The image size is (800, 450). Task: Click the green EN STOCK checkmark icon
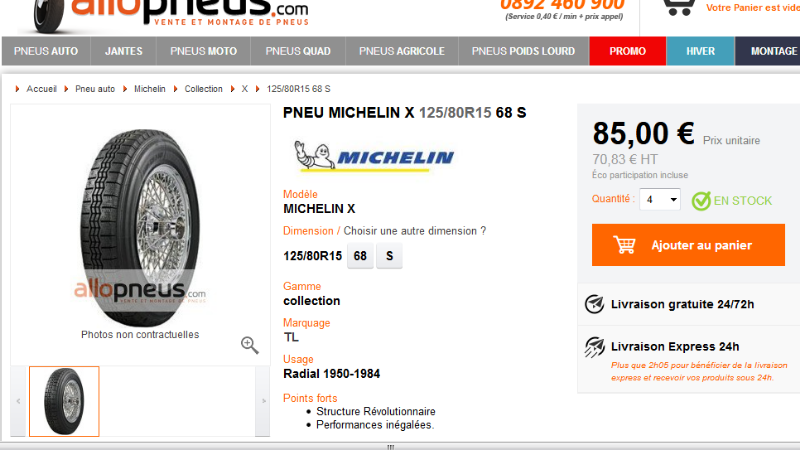[701, 201]
